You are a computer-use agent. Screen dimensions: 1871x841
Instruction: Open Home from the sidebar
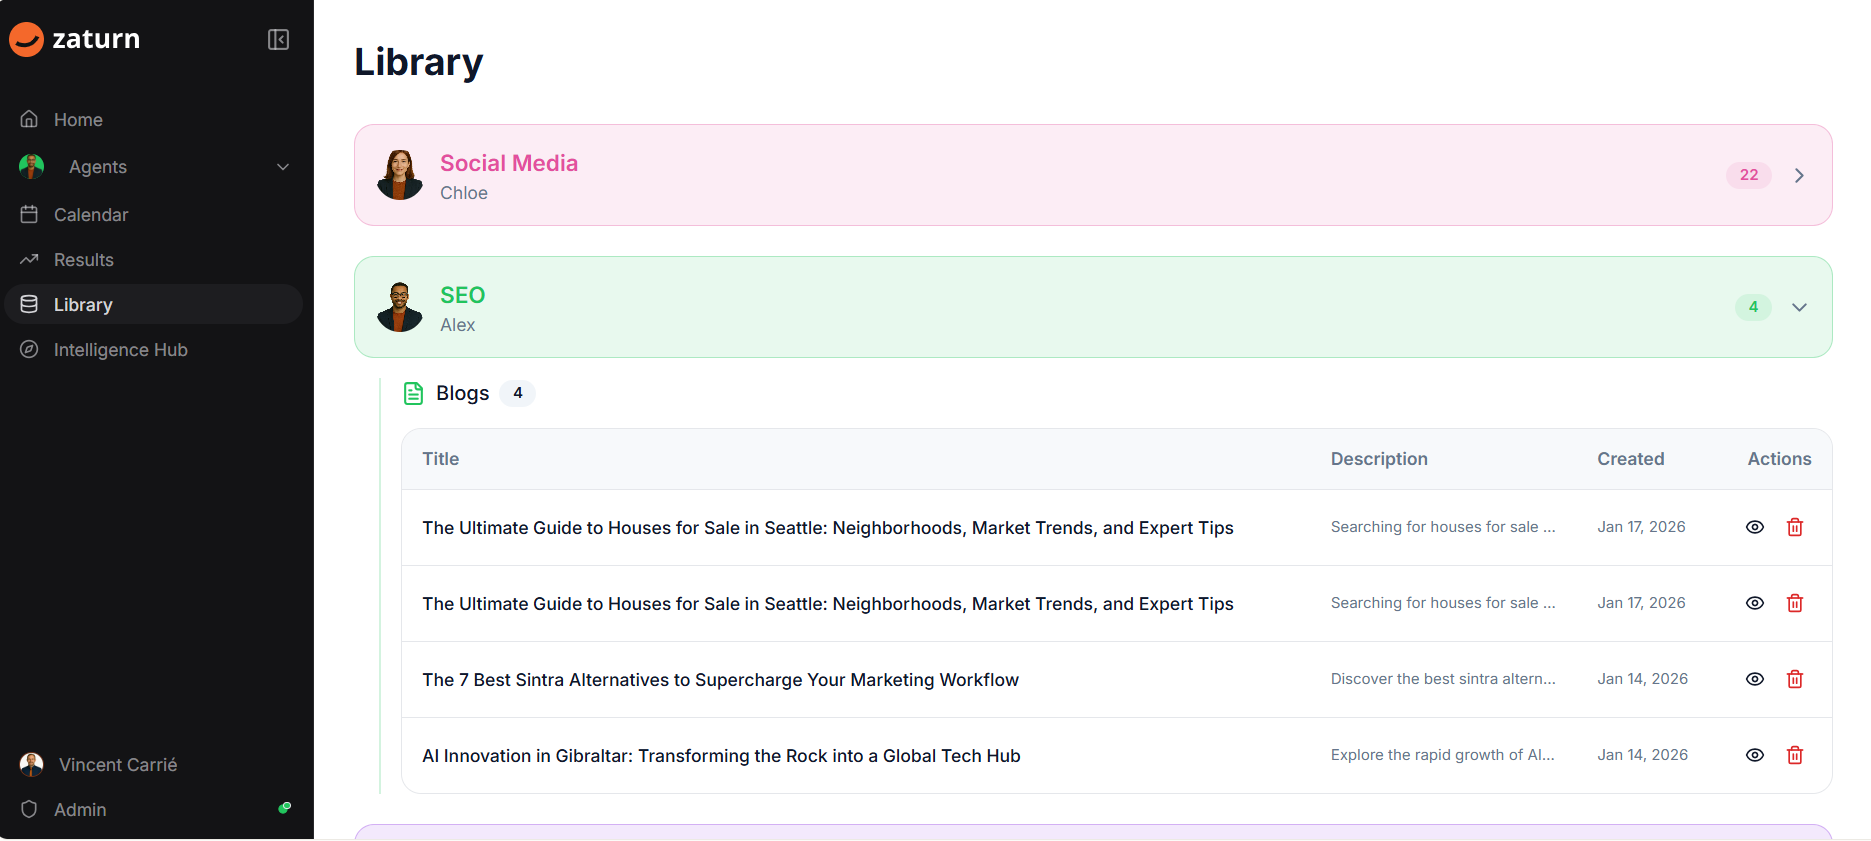tap(78, 119)
